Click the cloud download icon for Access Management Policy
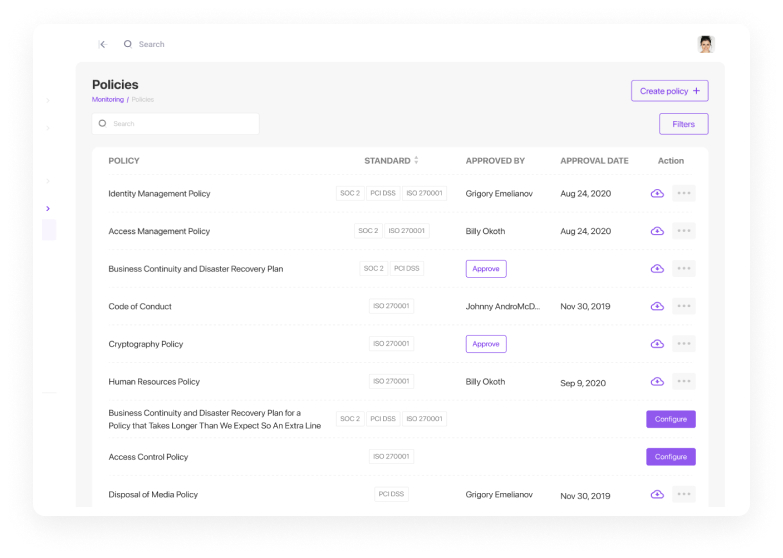 click(657, 231)
